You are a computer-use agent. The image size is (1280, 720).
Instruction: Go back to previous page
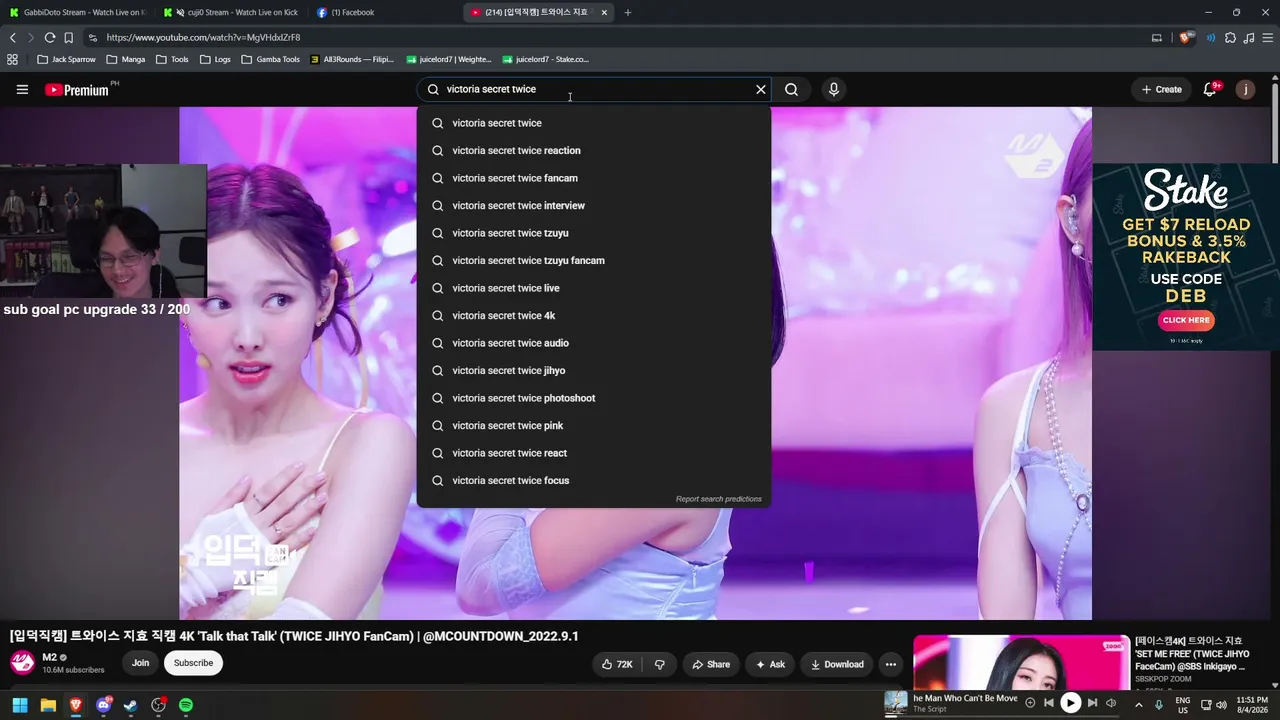(12, 37)
